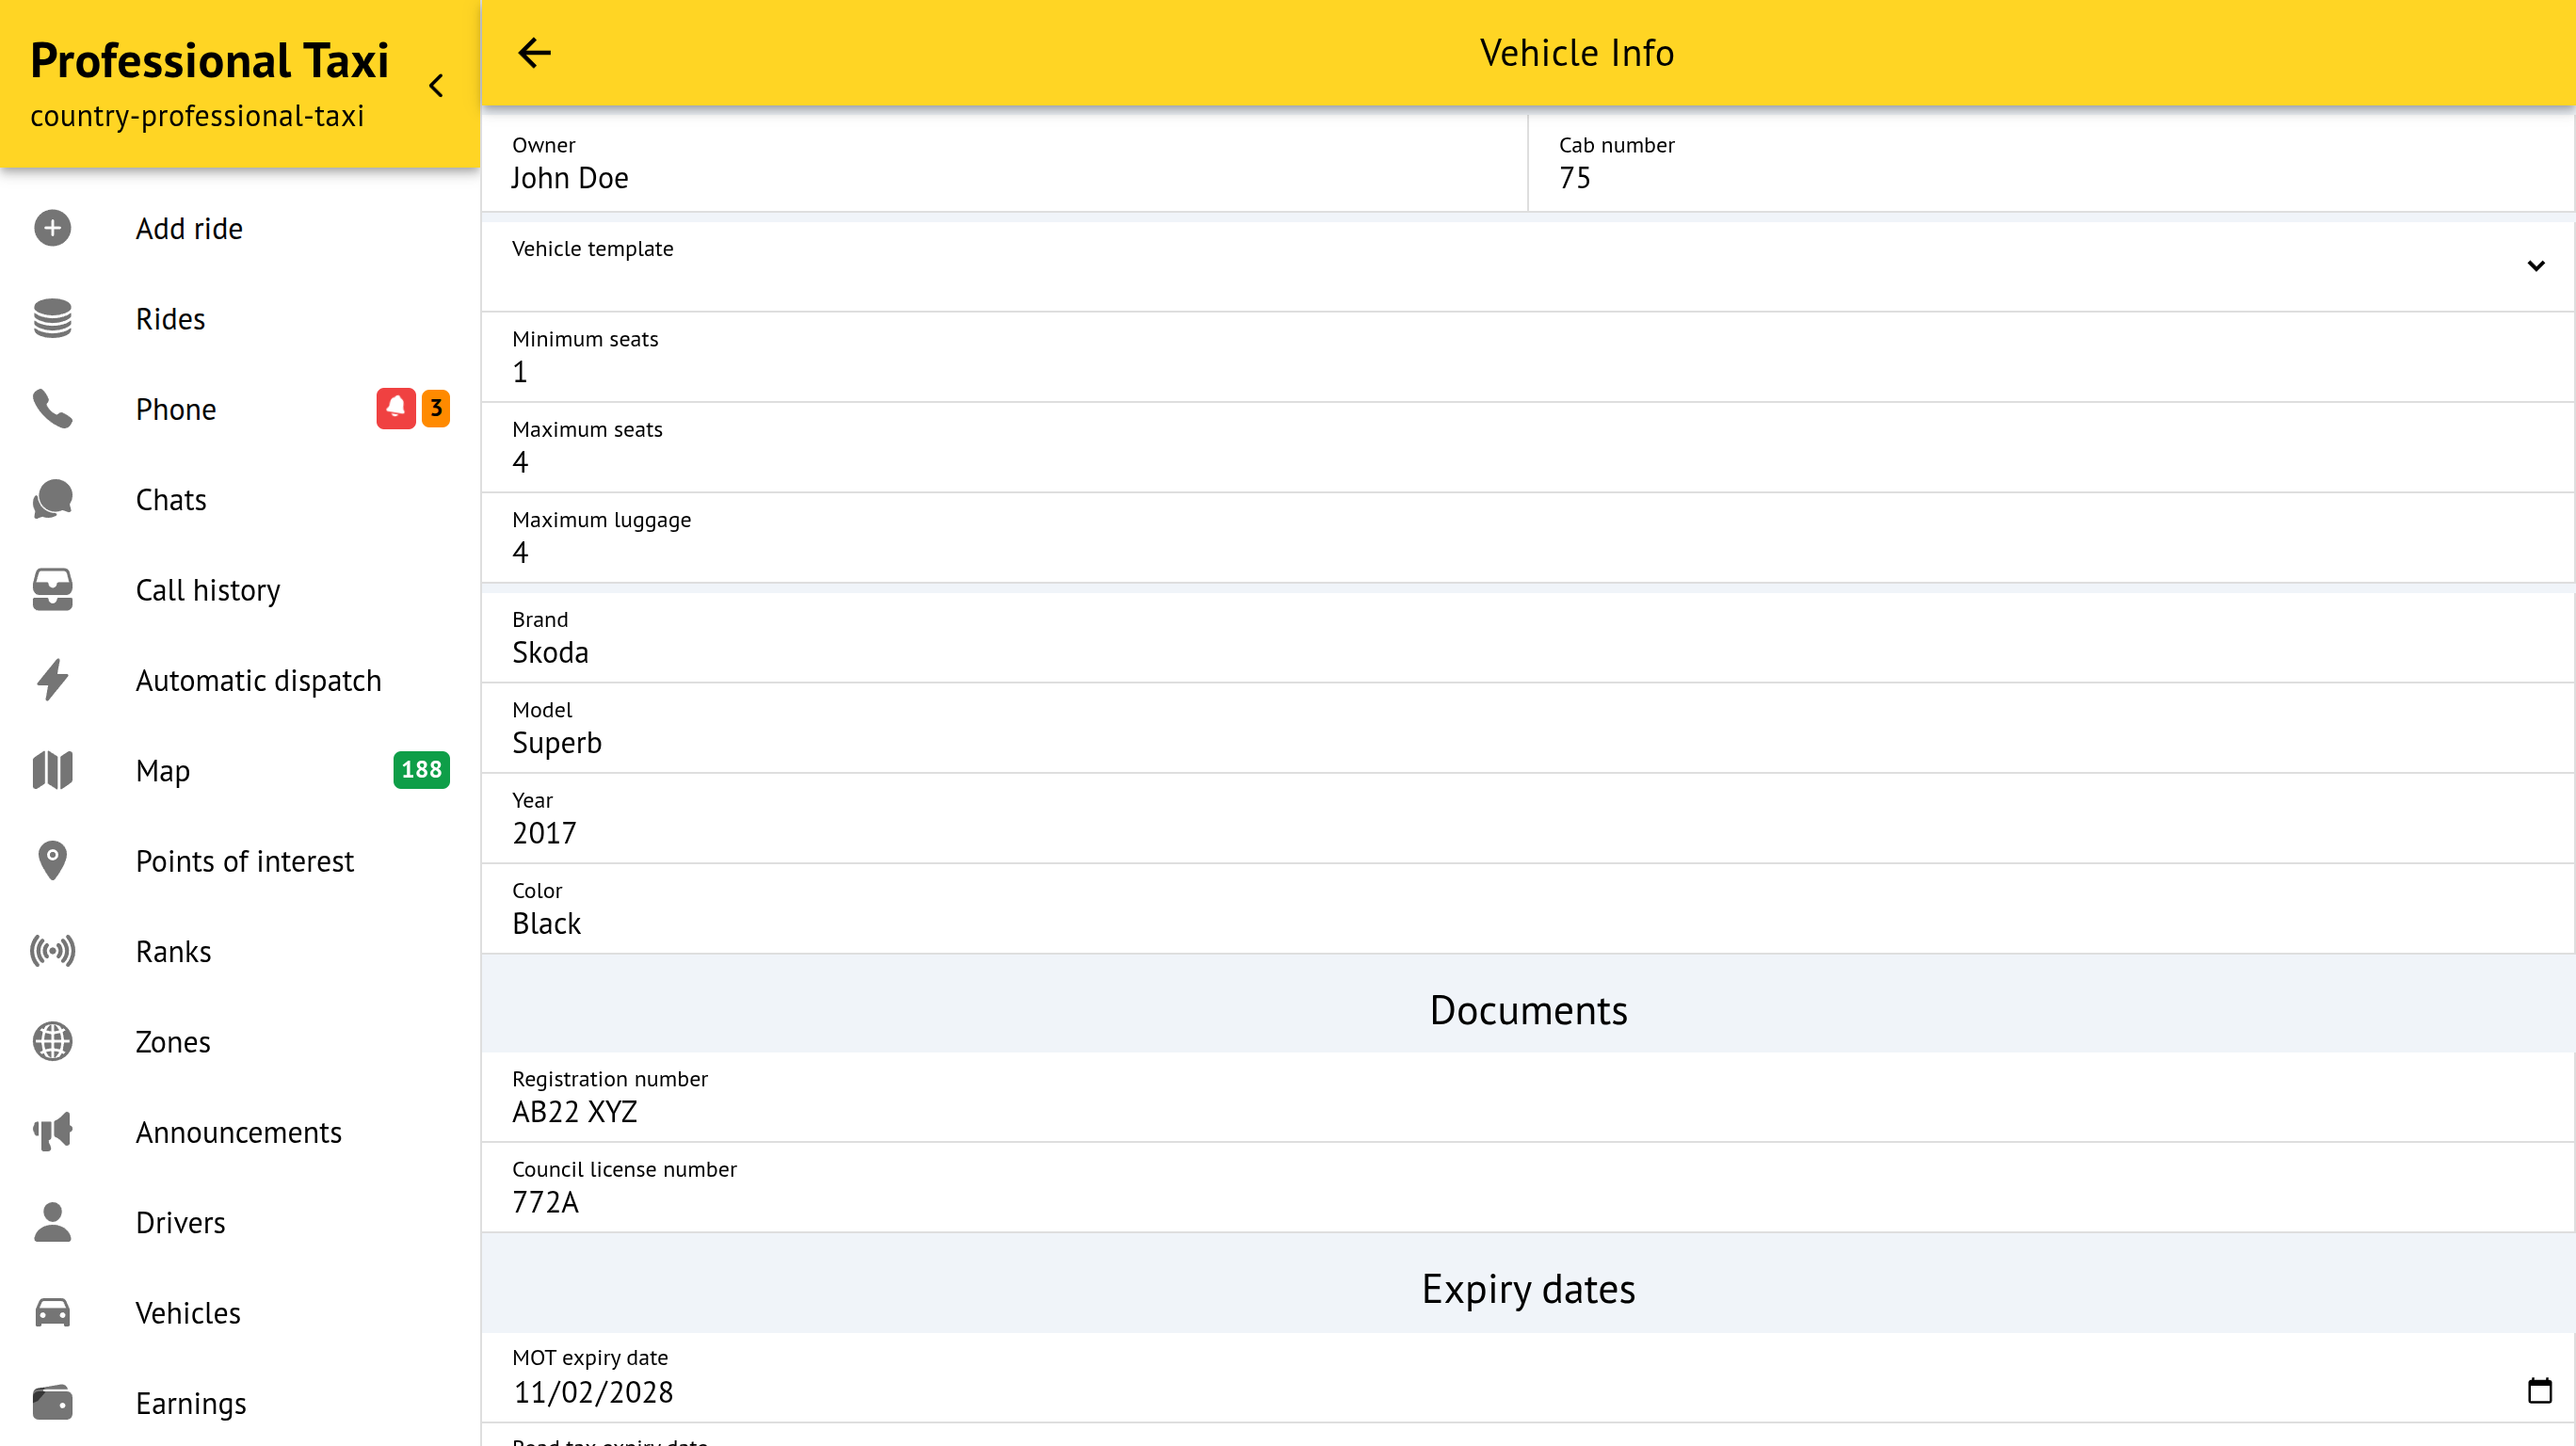Click the Automatic dispatch lightning icon

coord(52,680)
